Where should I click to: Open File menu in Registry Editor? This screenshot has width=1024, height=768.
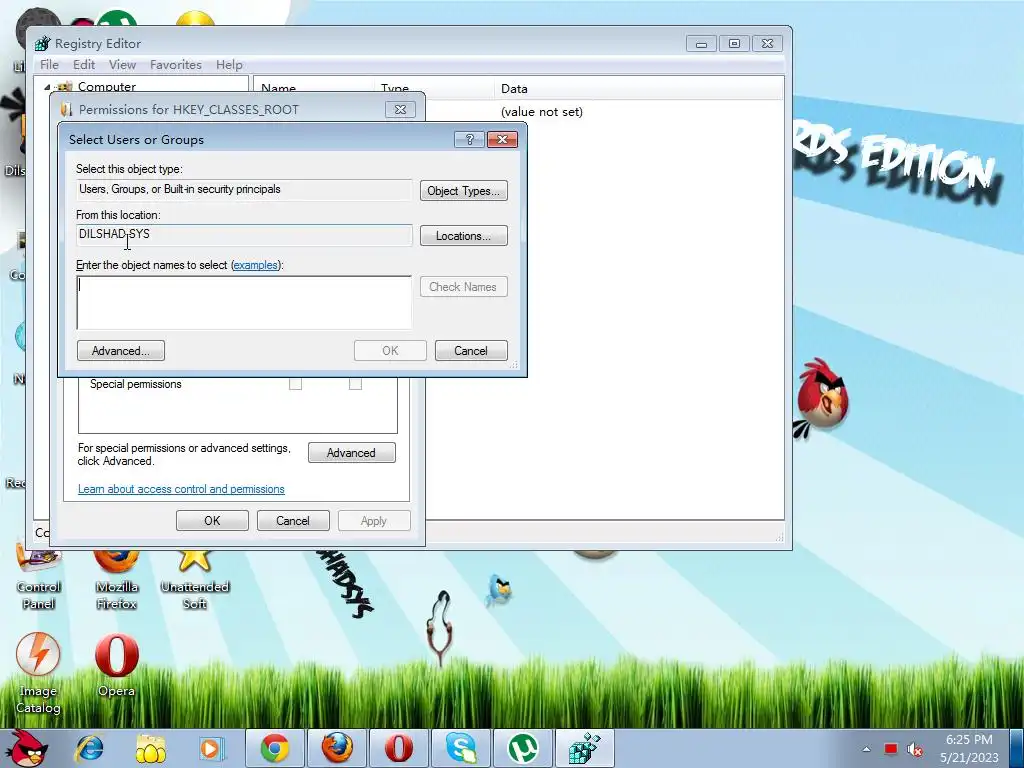pos(49,65)
